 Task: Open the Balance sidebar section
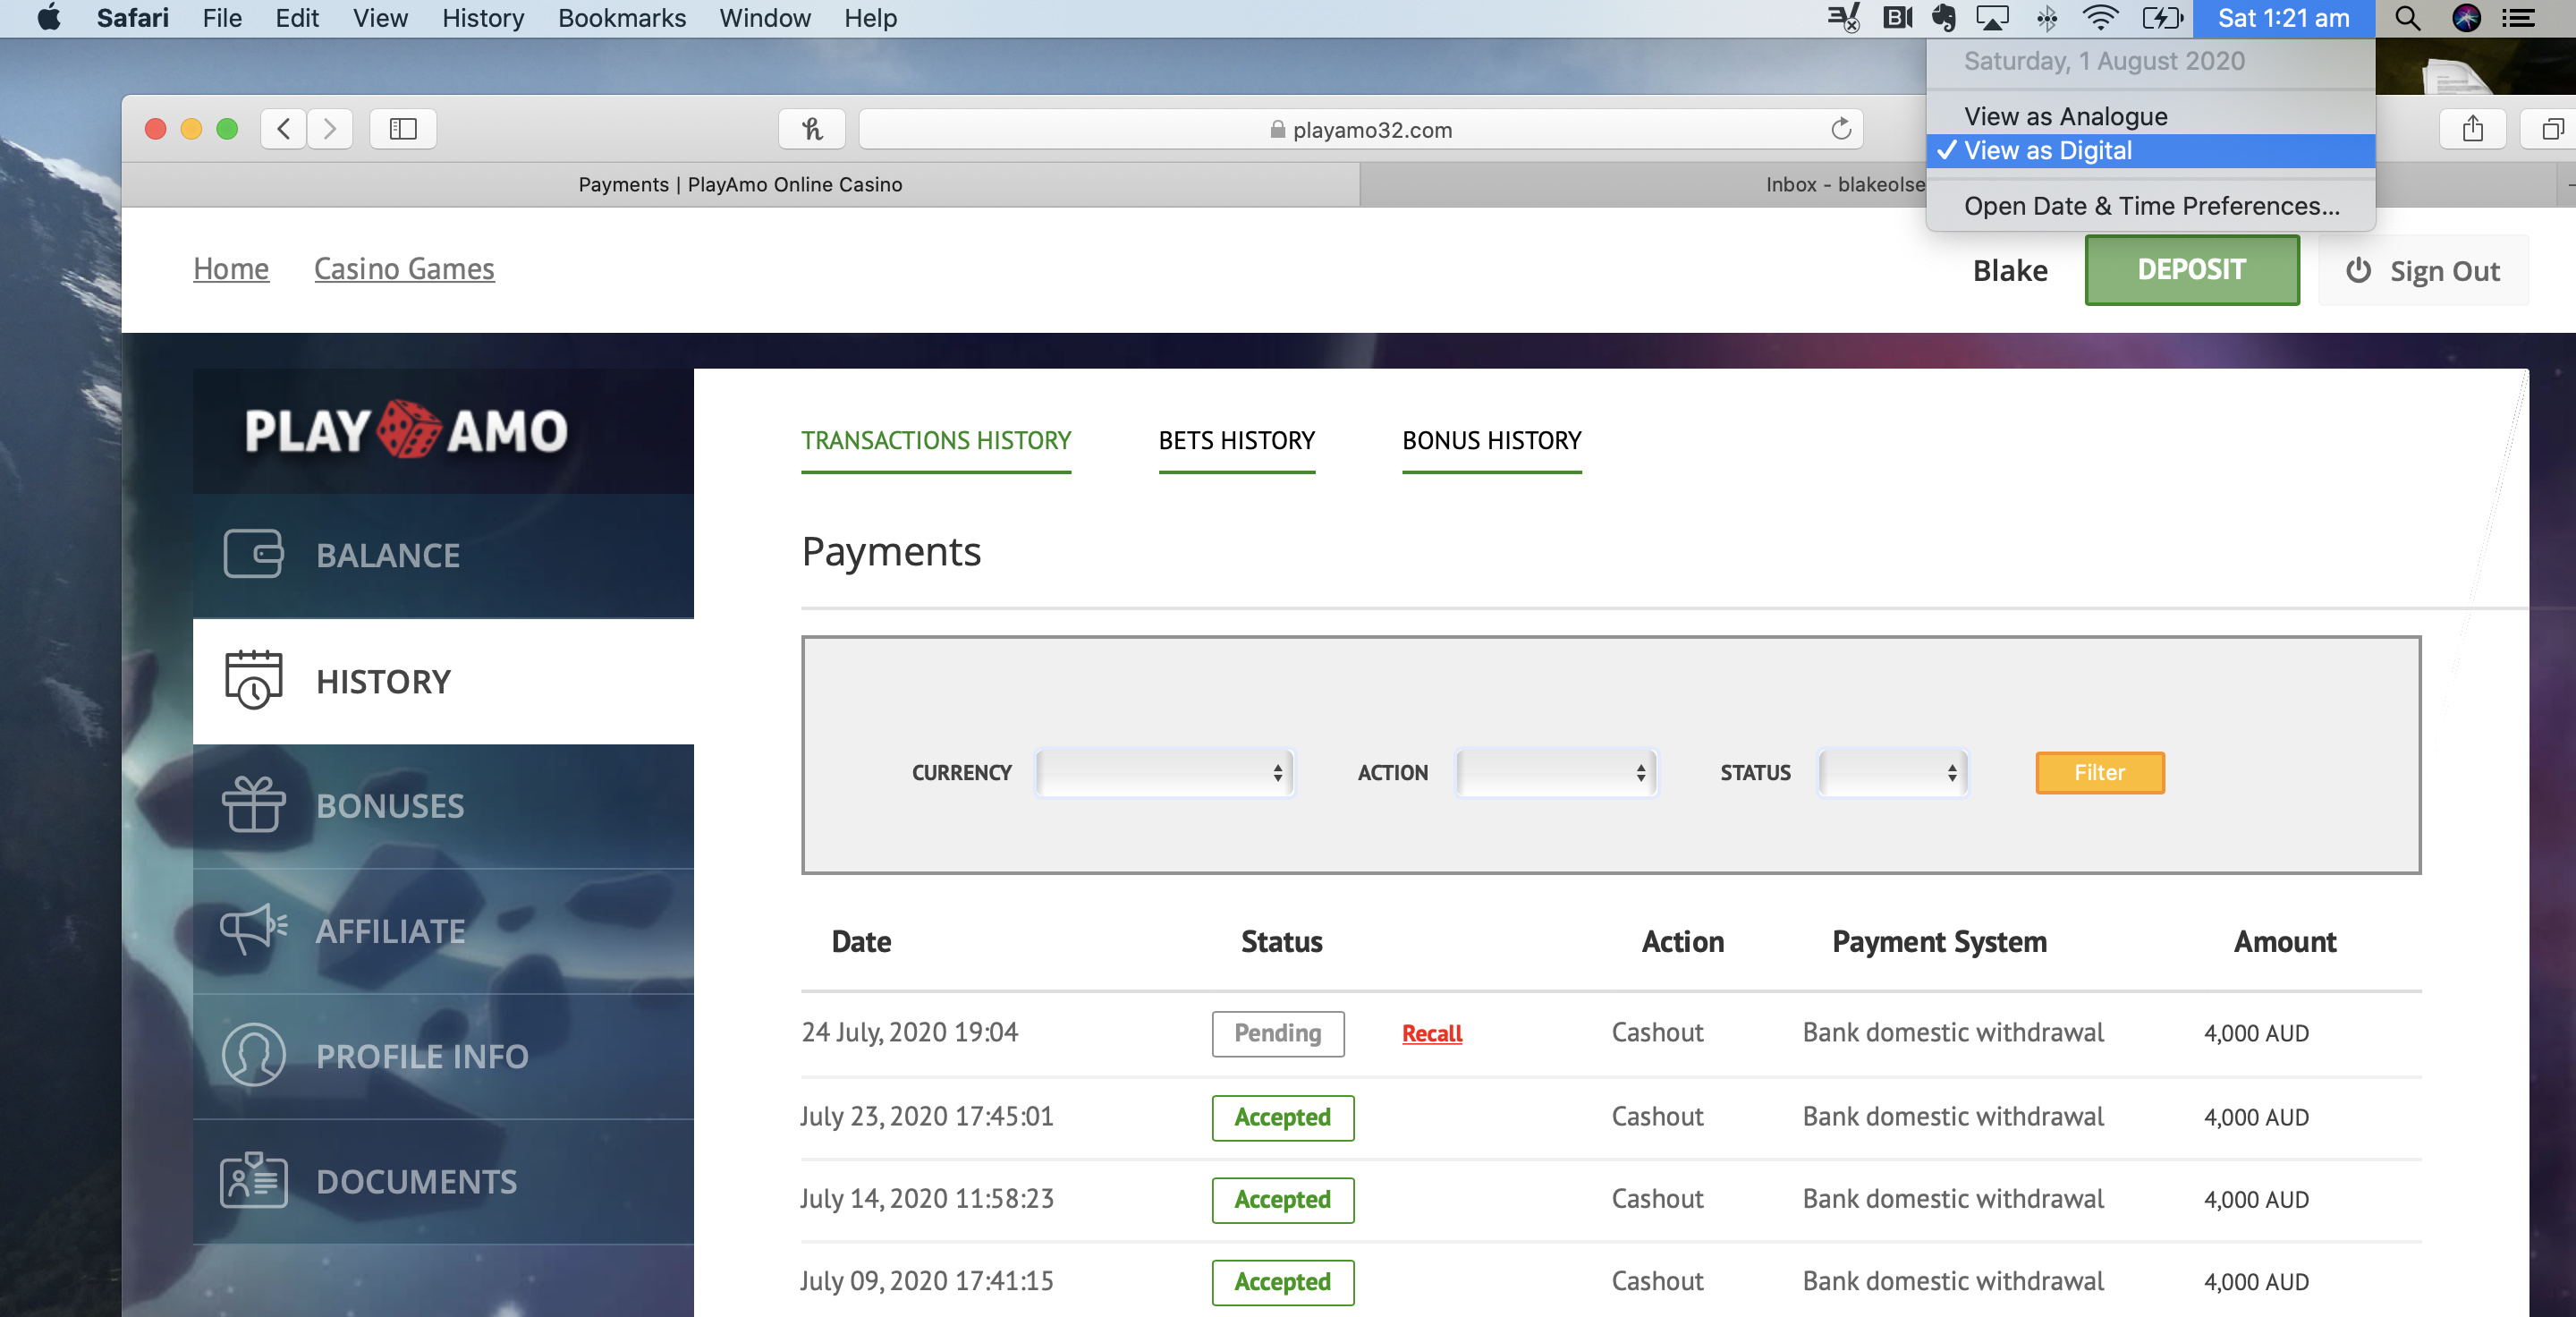[x=443, y=555]
